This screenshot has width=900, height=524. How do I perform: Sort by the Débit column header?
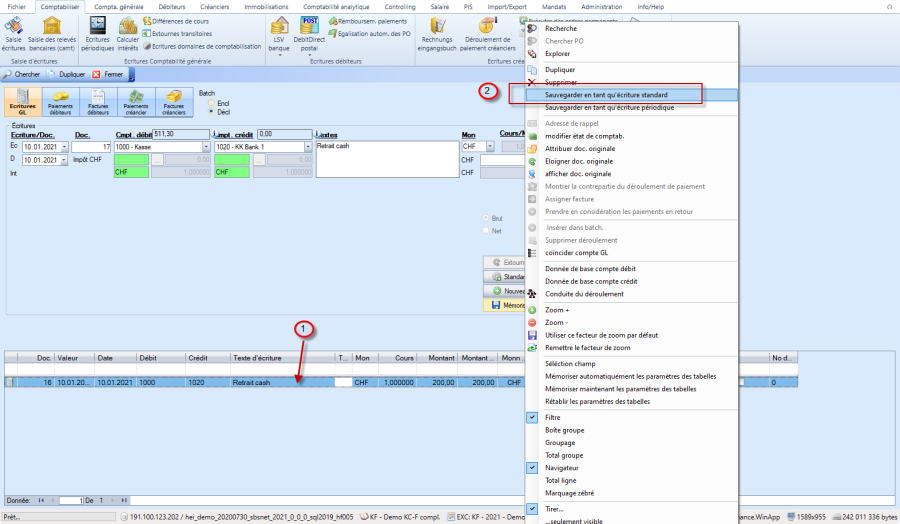point(161,358)
